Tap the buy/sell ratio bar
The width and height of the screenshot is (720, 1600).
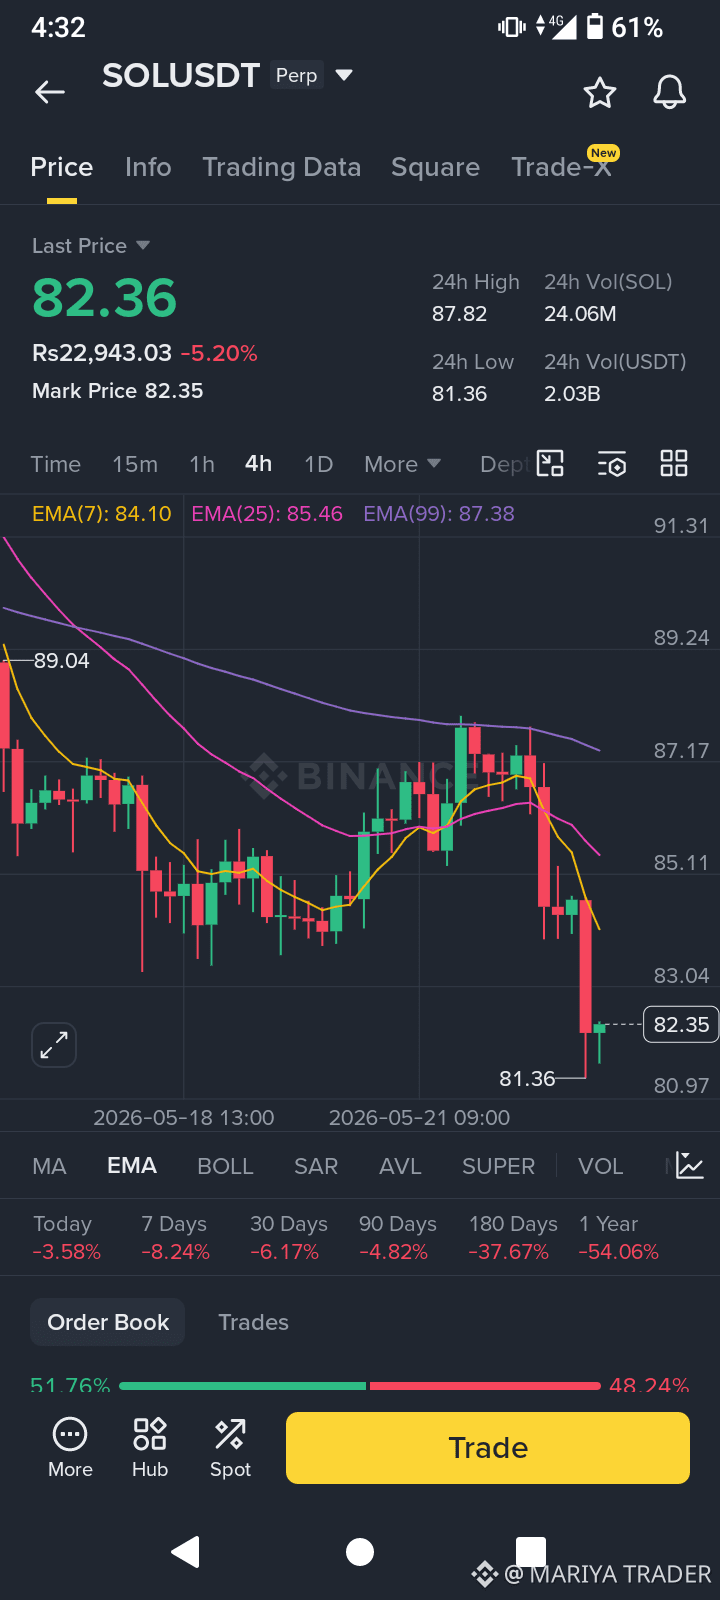[x=360, y=1386]
